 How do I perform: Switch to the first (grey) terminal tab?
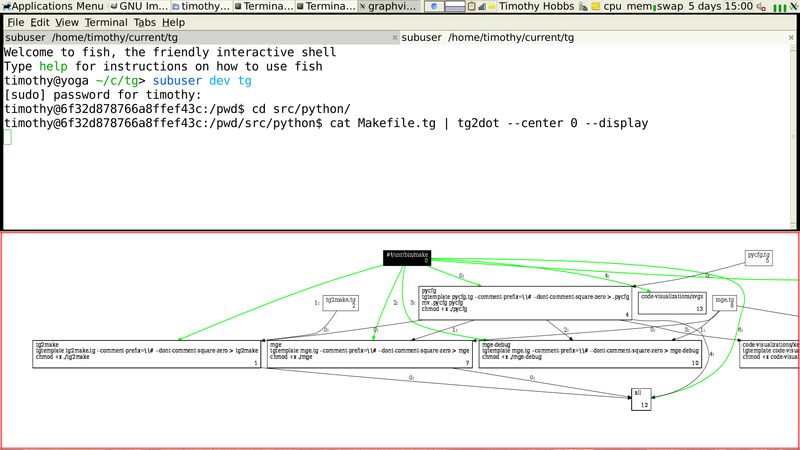201,37
